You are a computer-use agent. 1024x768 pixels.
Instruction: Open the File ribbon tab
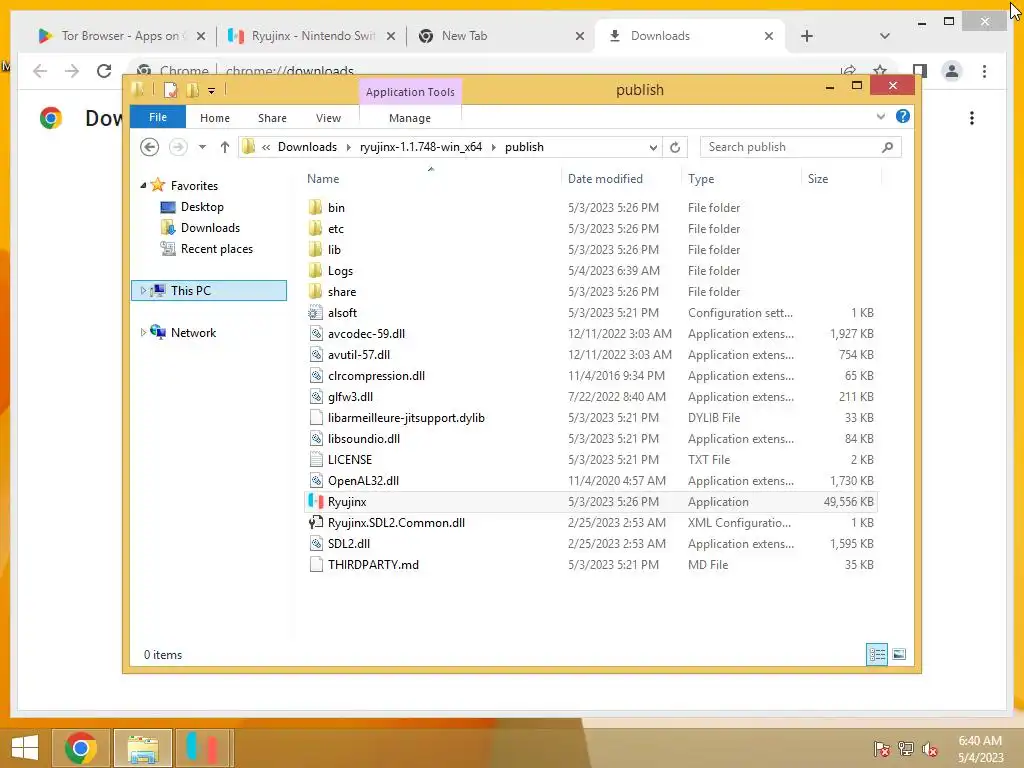click(158, 118)
